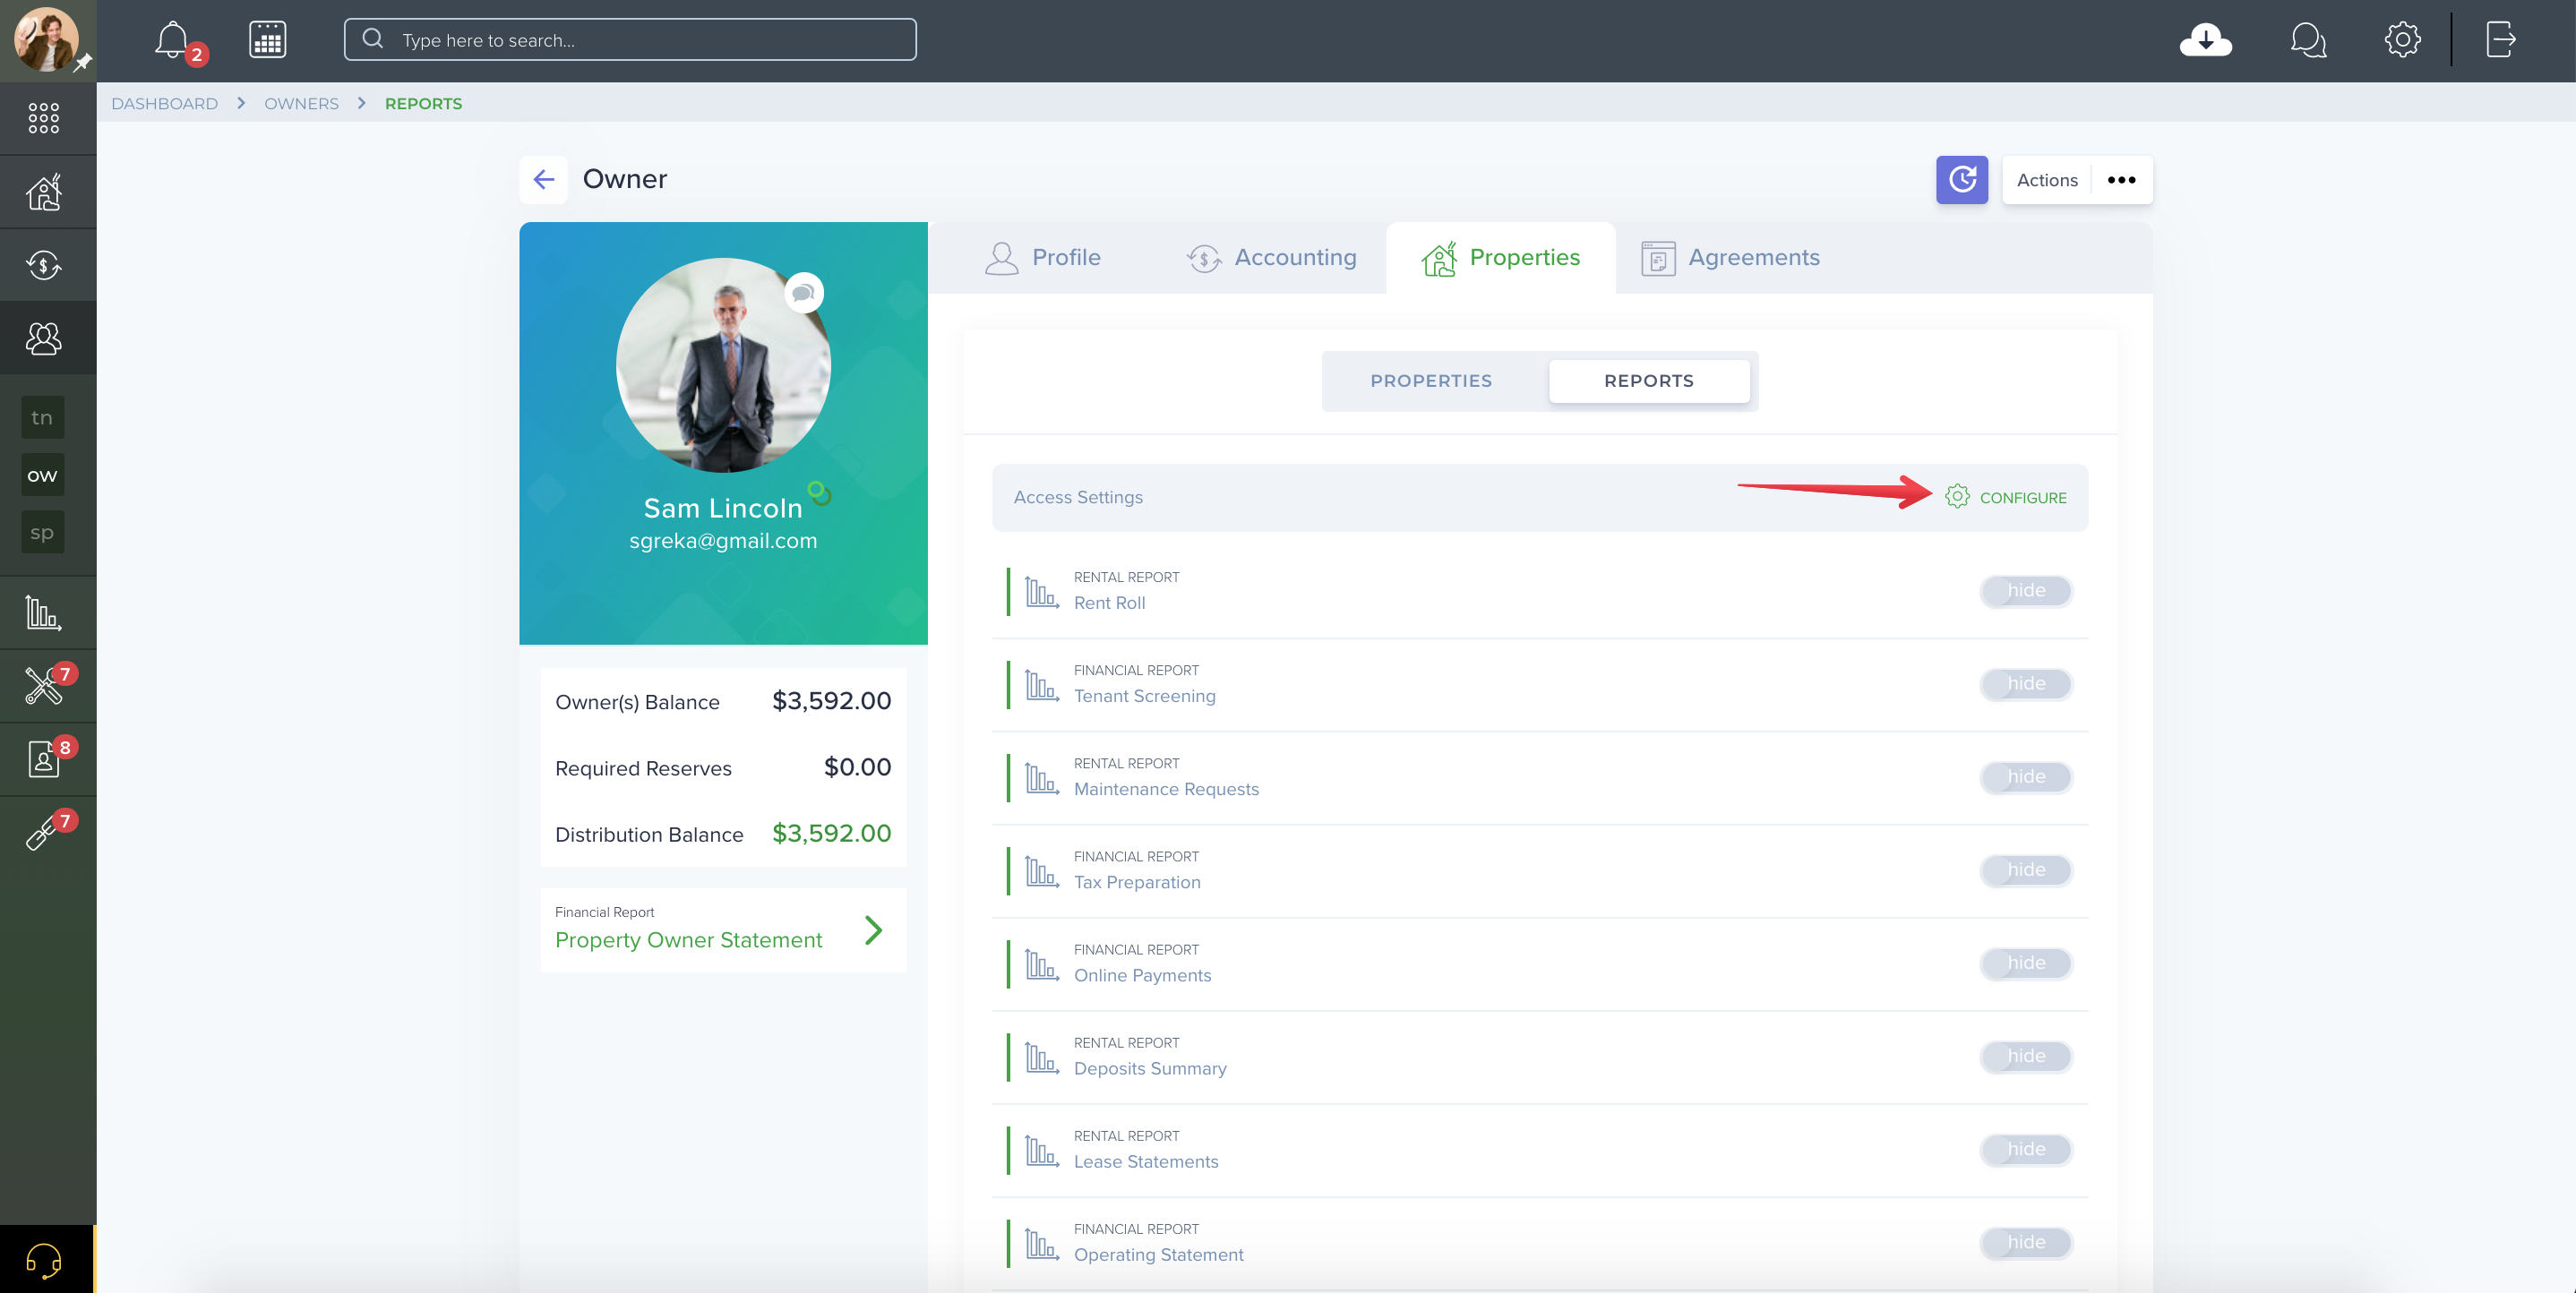Open the wrench sidebar icon with badge 7

pyautogui.click(x=44, y=832)
